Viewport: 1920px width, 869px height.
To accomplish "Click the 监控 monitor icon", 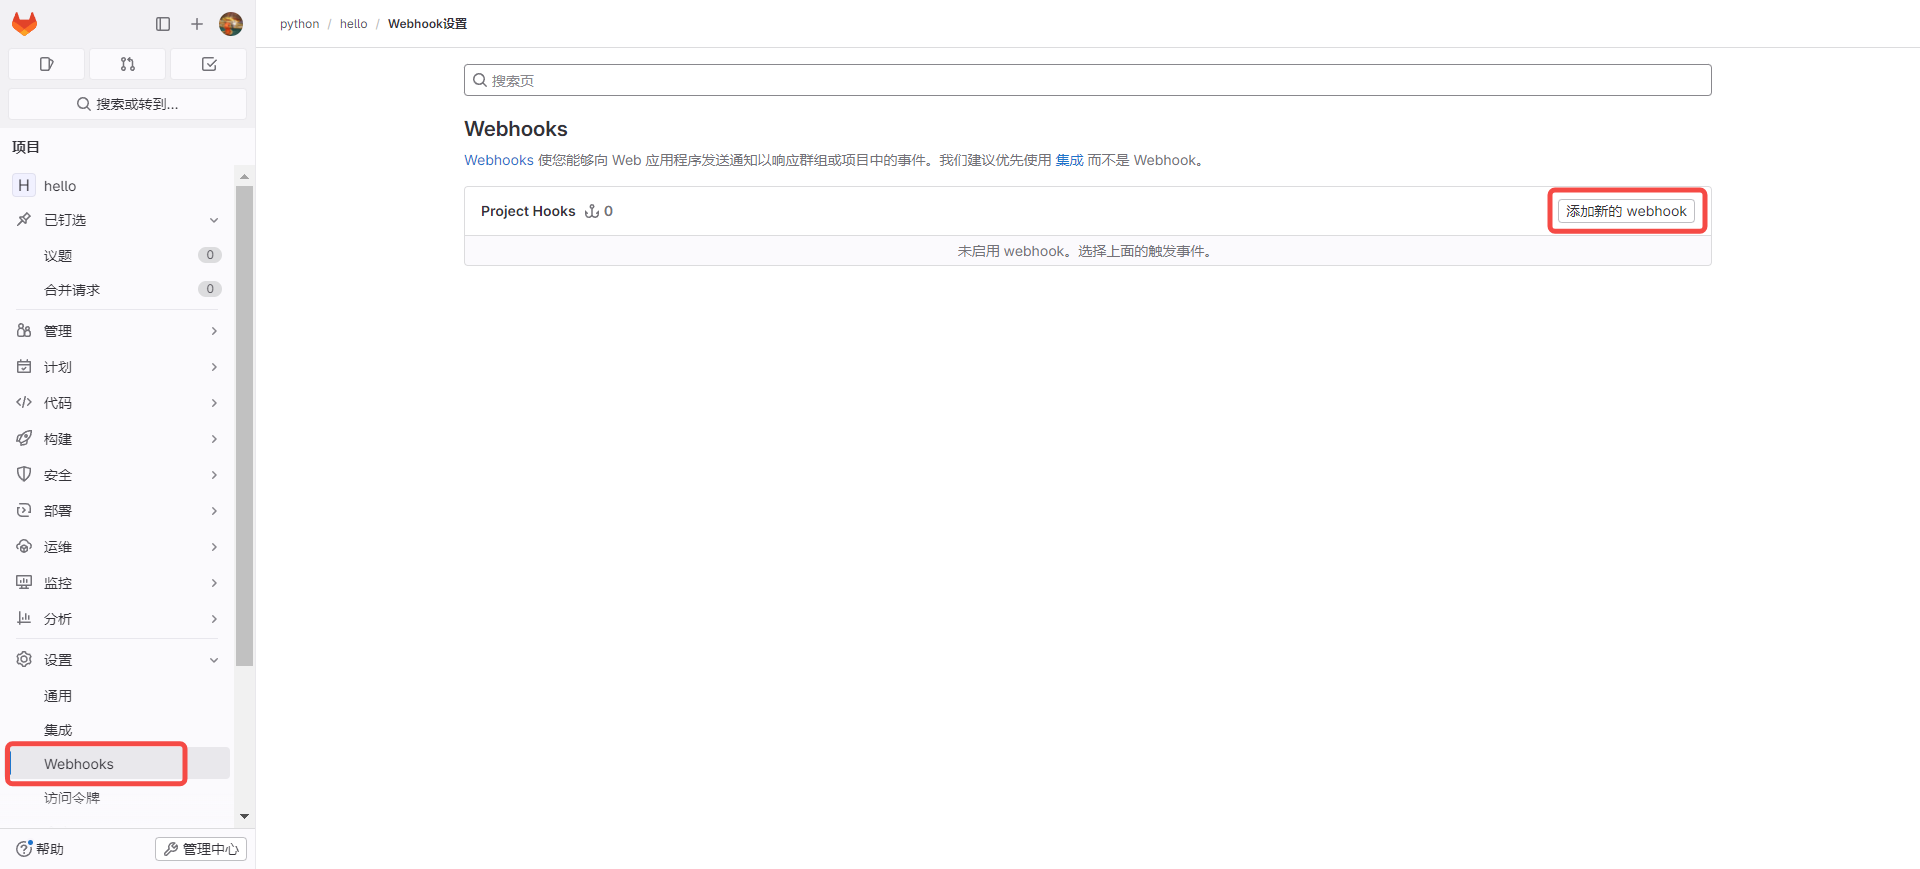I will [24, 582].
